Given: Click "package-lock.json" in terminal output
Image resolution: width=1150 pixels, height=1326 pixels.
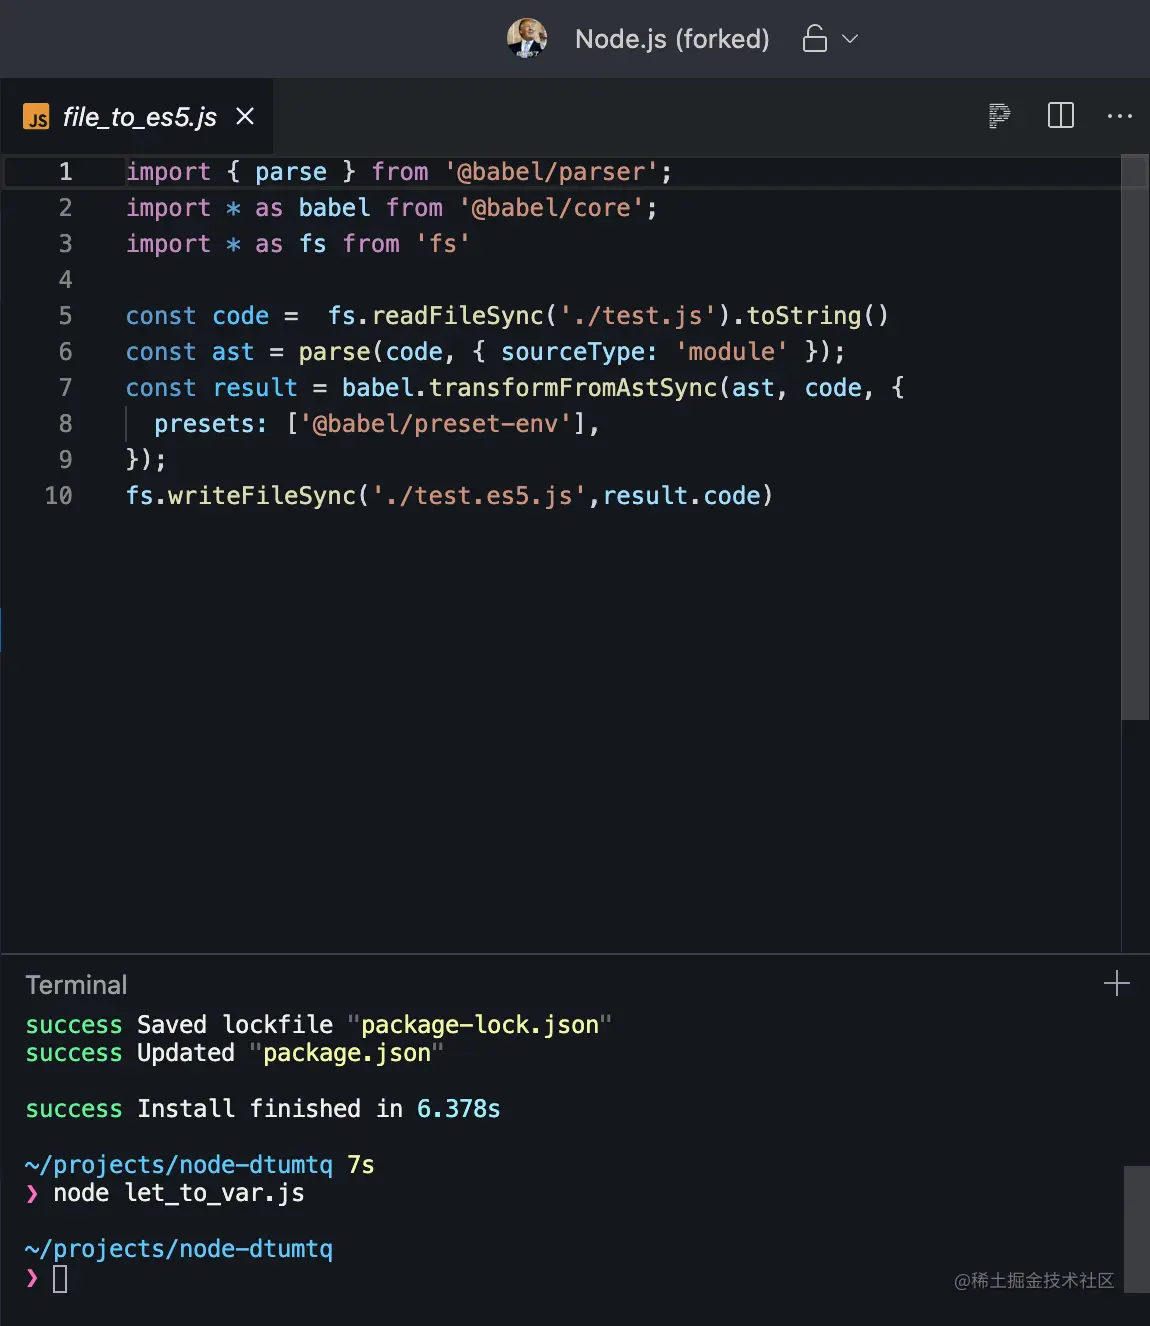Looking at the screenshot, I should coord(479,1025).
